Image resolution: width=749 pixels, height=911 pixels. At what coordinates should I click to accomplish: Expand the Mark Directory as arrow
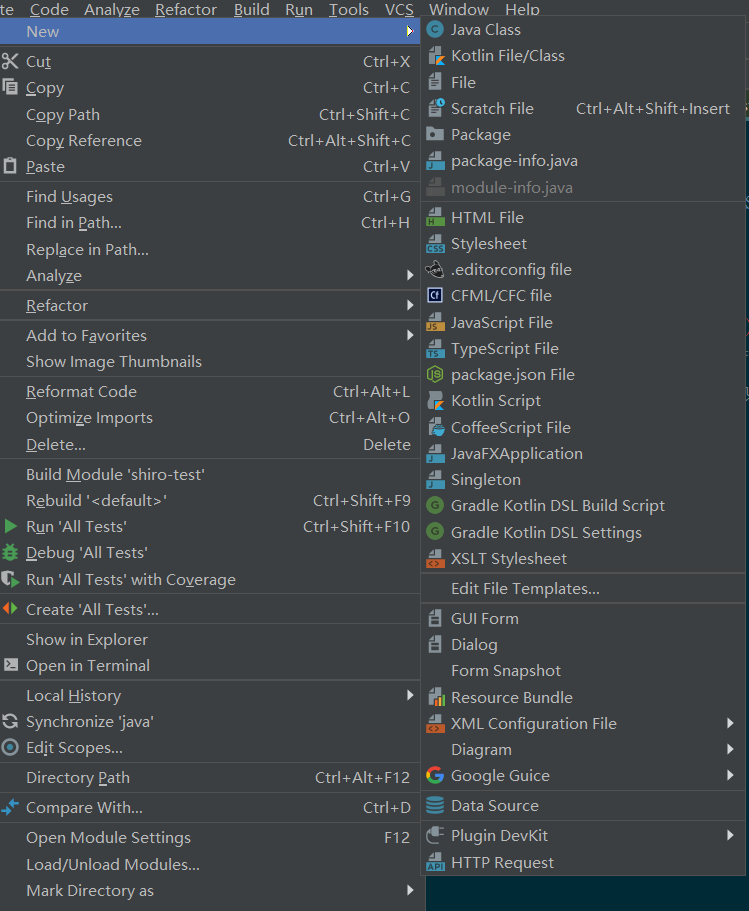coord(410,890)
